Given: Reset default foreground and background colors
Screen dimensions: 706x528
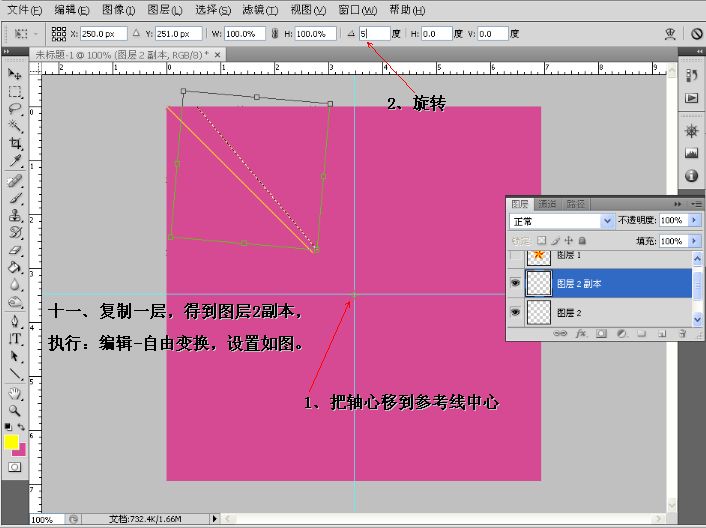Looking at the screenshot, I should click(8, 426).
